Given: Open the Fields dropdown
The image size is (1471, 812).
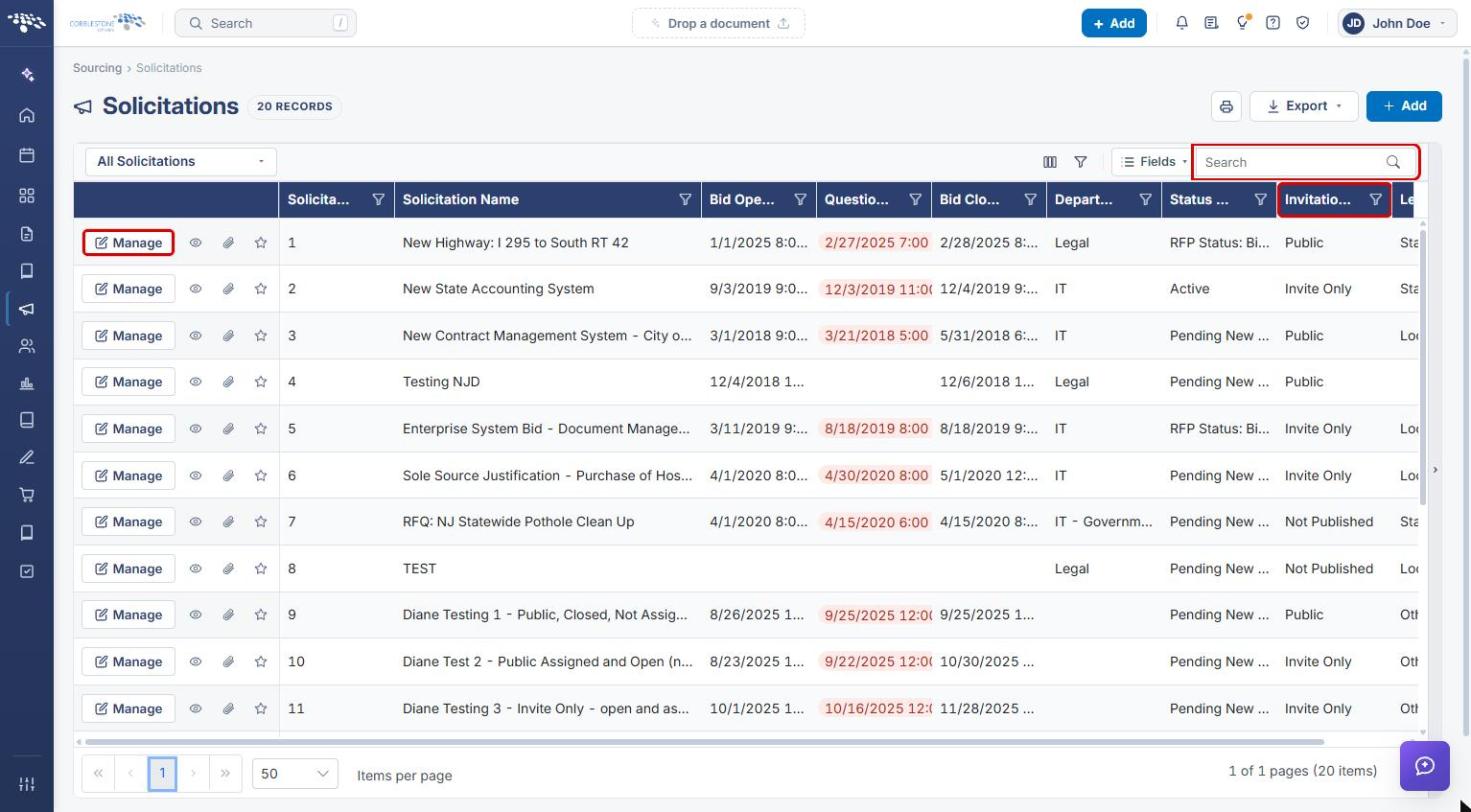Looking at the screenshot, I should tap(1152, 162).
